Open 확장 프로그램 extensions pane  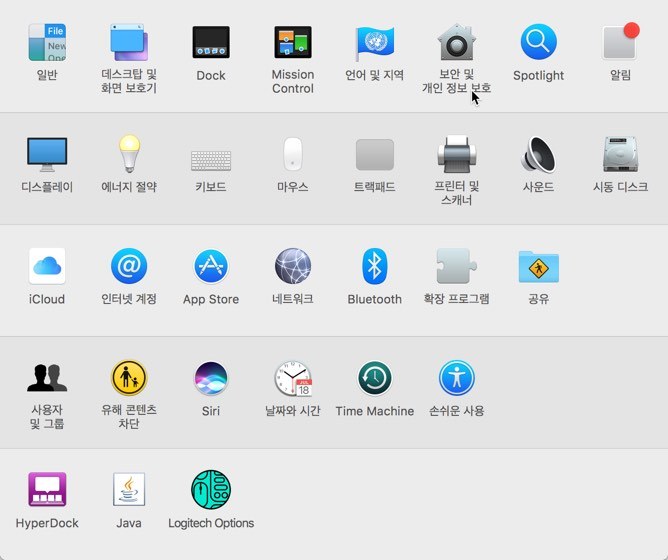click(457, 266)
